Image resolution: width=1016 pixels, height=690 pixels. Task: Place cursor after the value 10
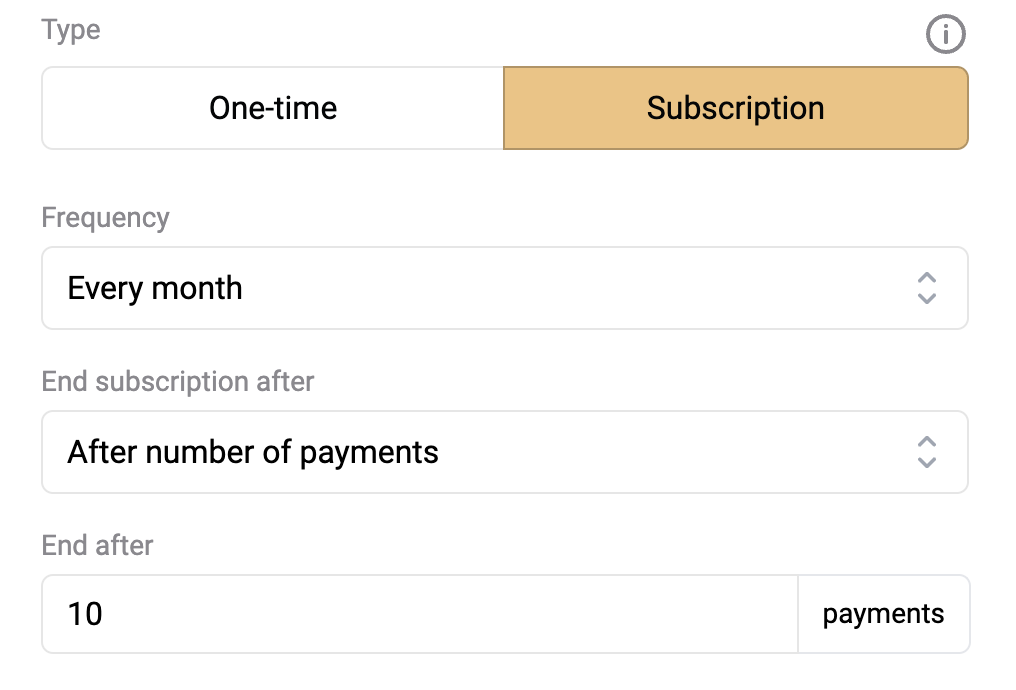105,614
